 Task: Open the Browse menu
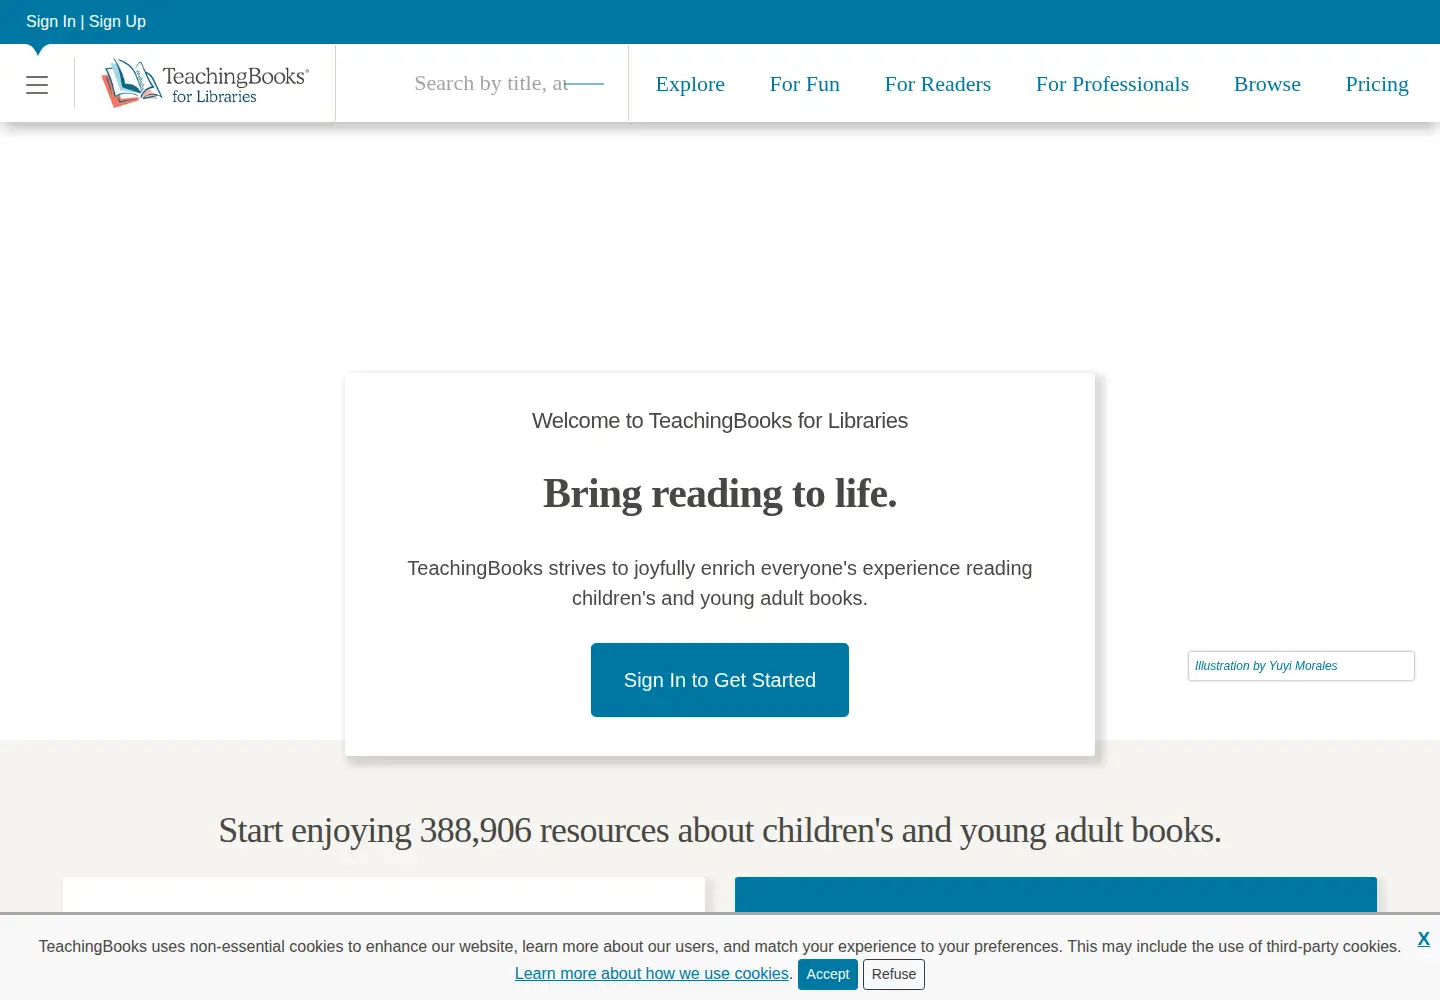[x=1267, y=84]
